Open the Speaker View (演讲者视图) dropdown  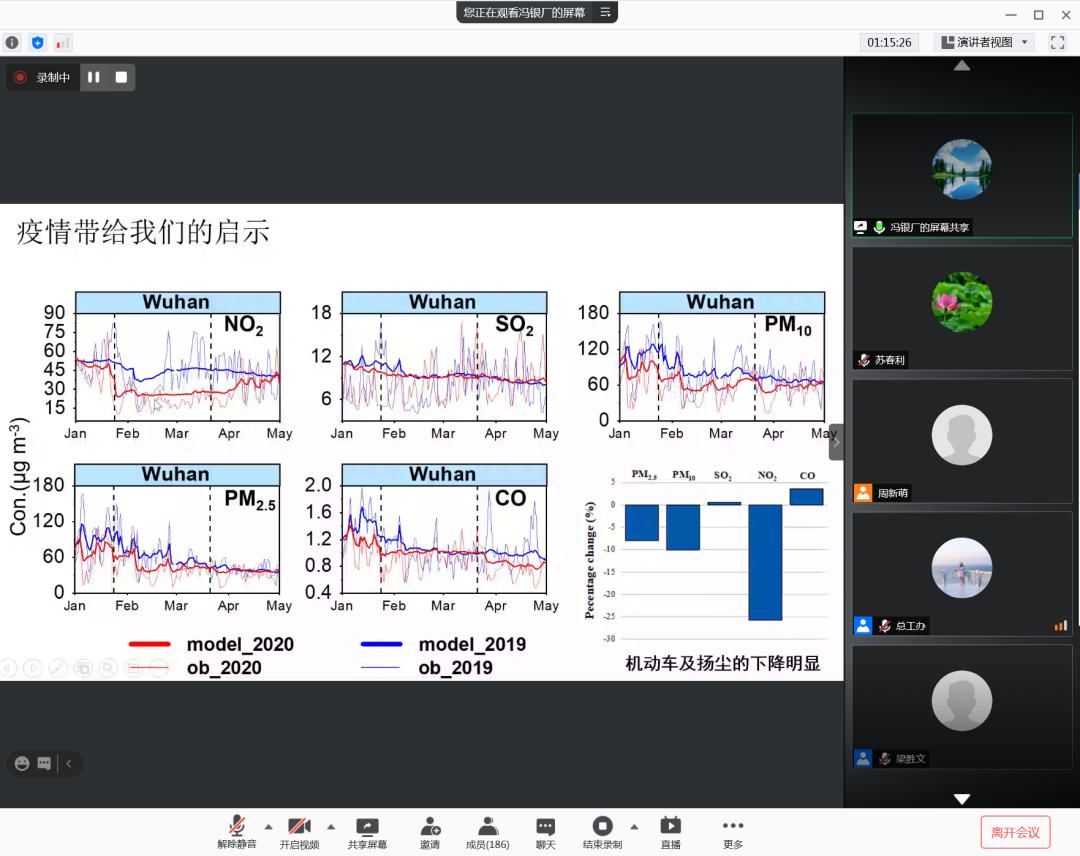coord(983,42)
